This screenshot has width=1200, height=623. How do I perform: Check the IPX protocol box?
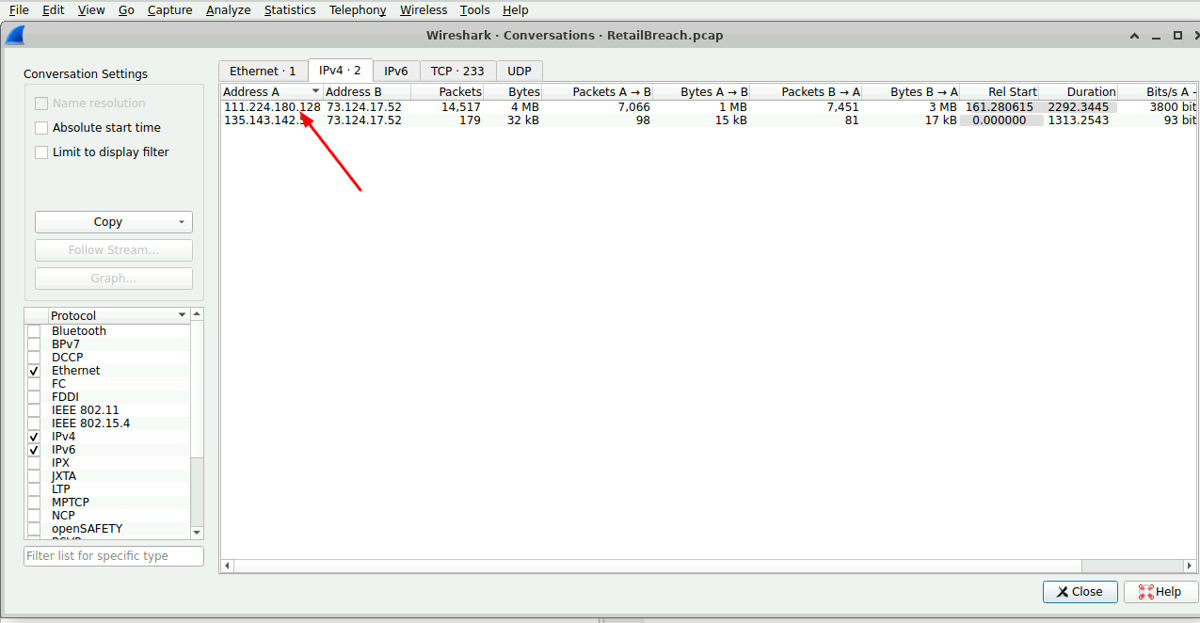pos(34,463)
